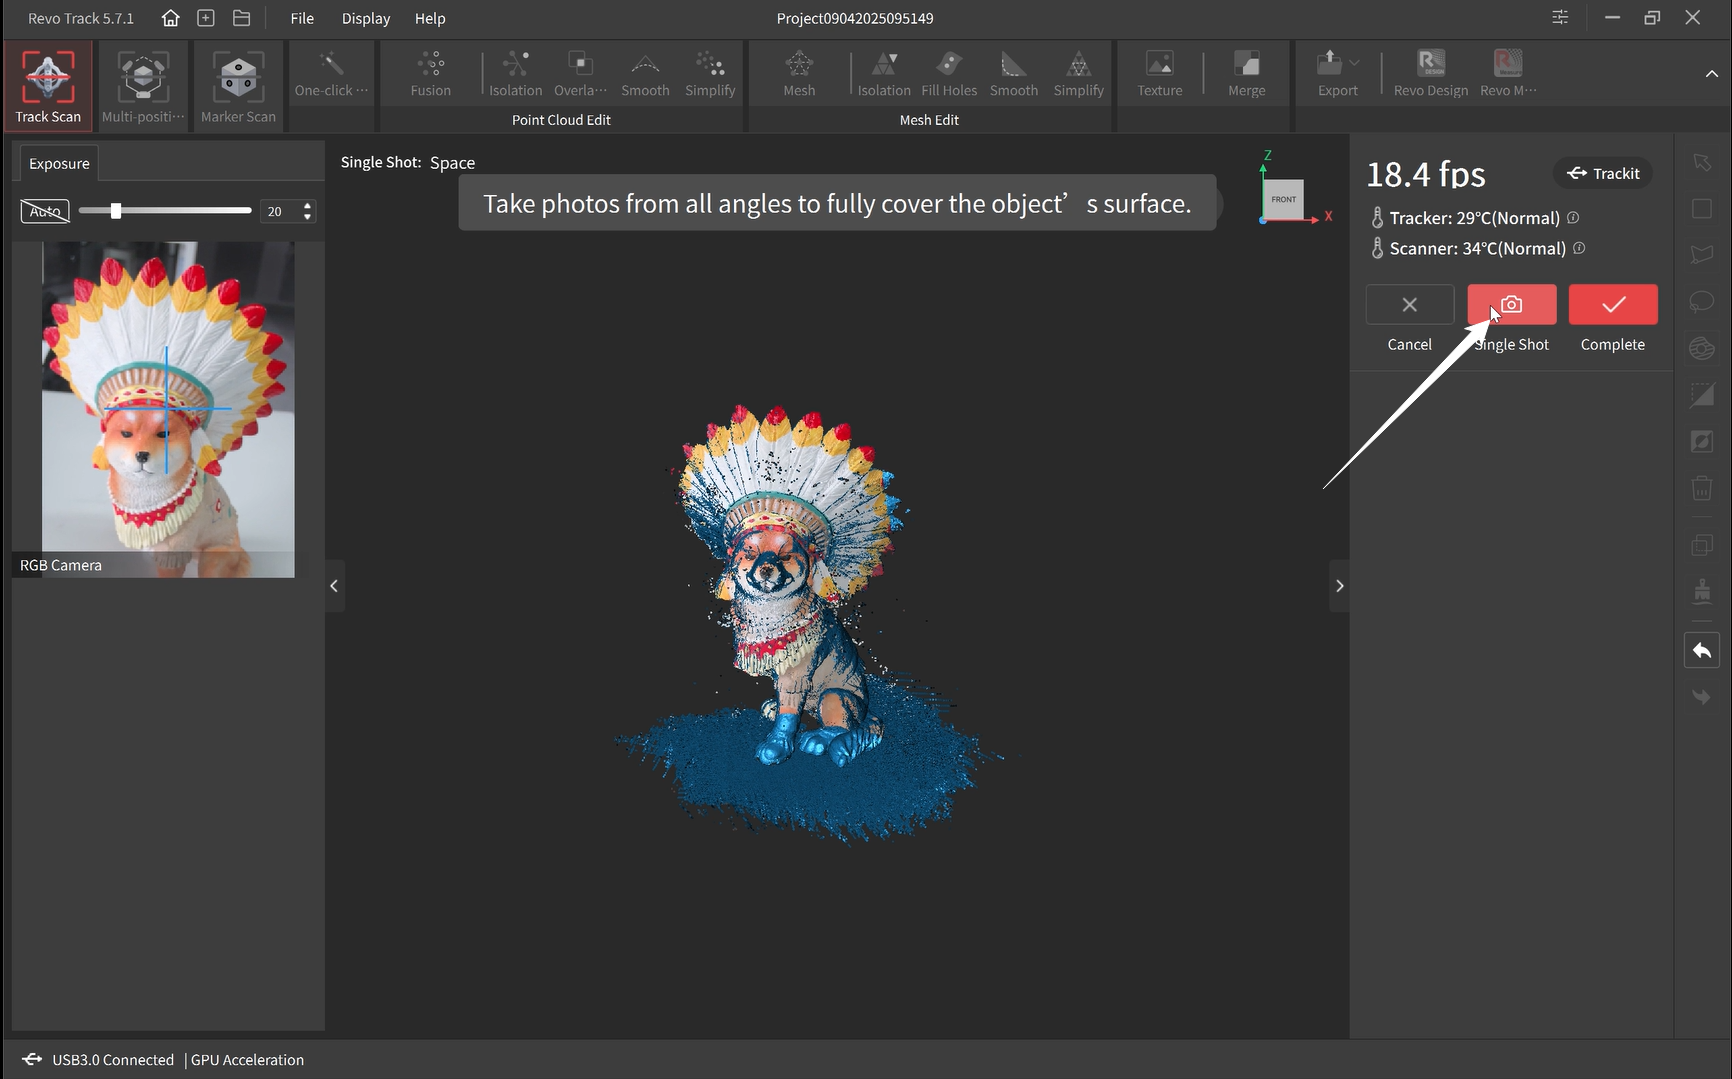Open Revo Design app
Screen dimensions: 1732x1079
point(1431,75)
